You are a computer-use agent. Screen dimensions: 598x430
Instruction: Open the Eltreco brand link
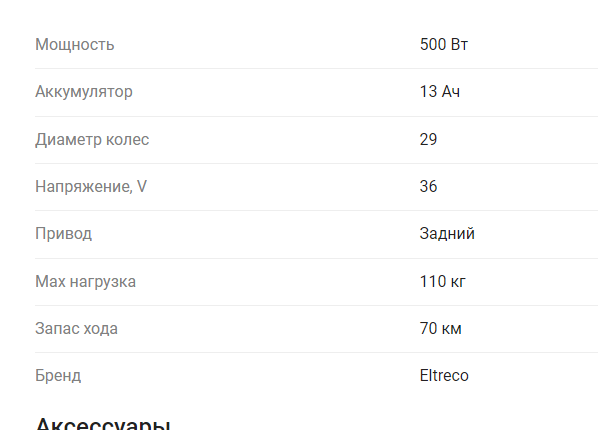pyautogui.click(x=444, y=376)
